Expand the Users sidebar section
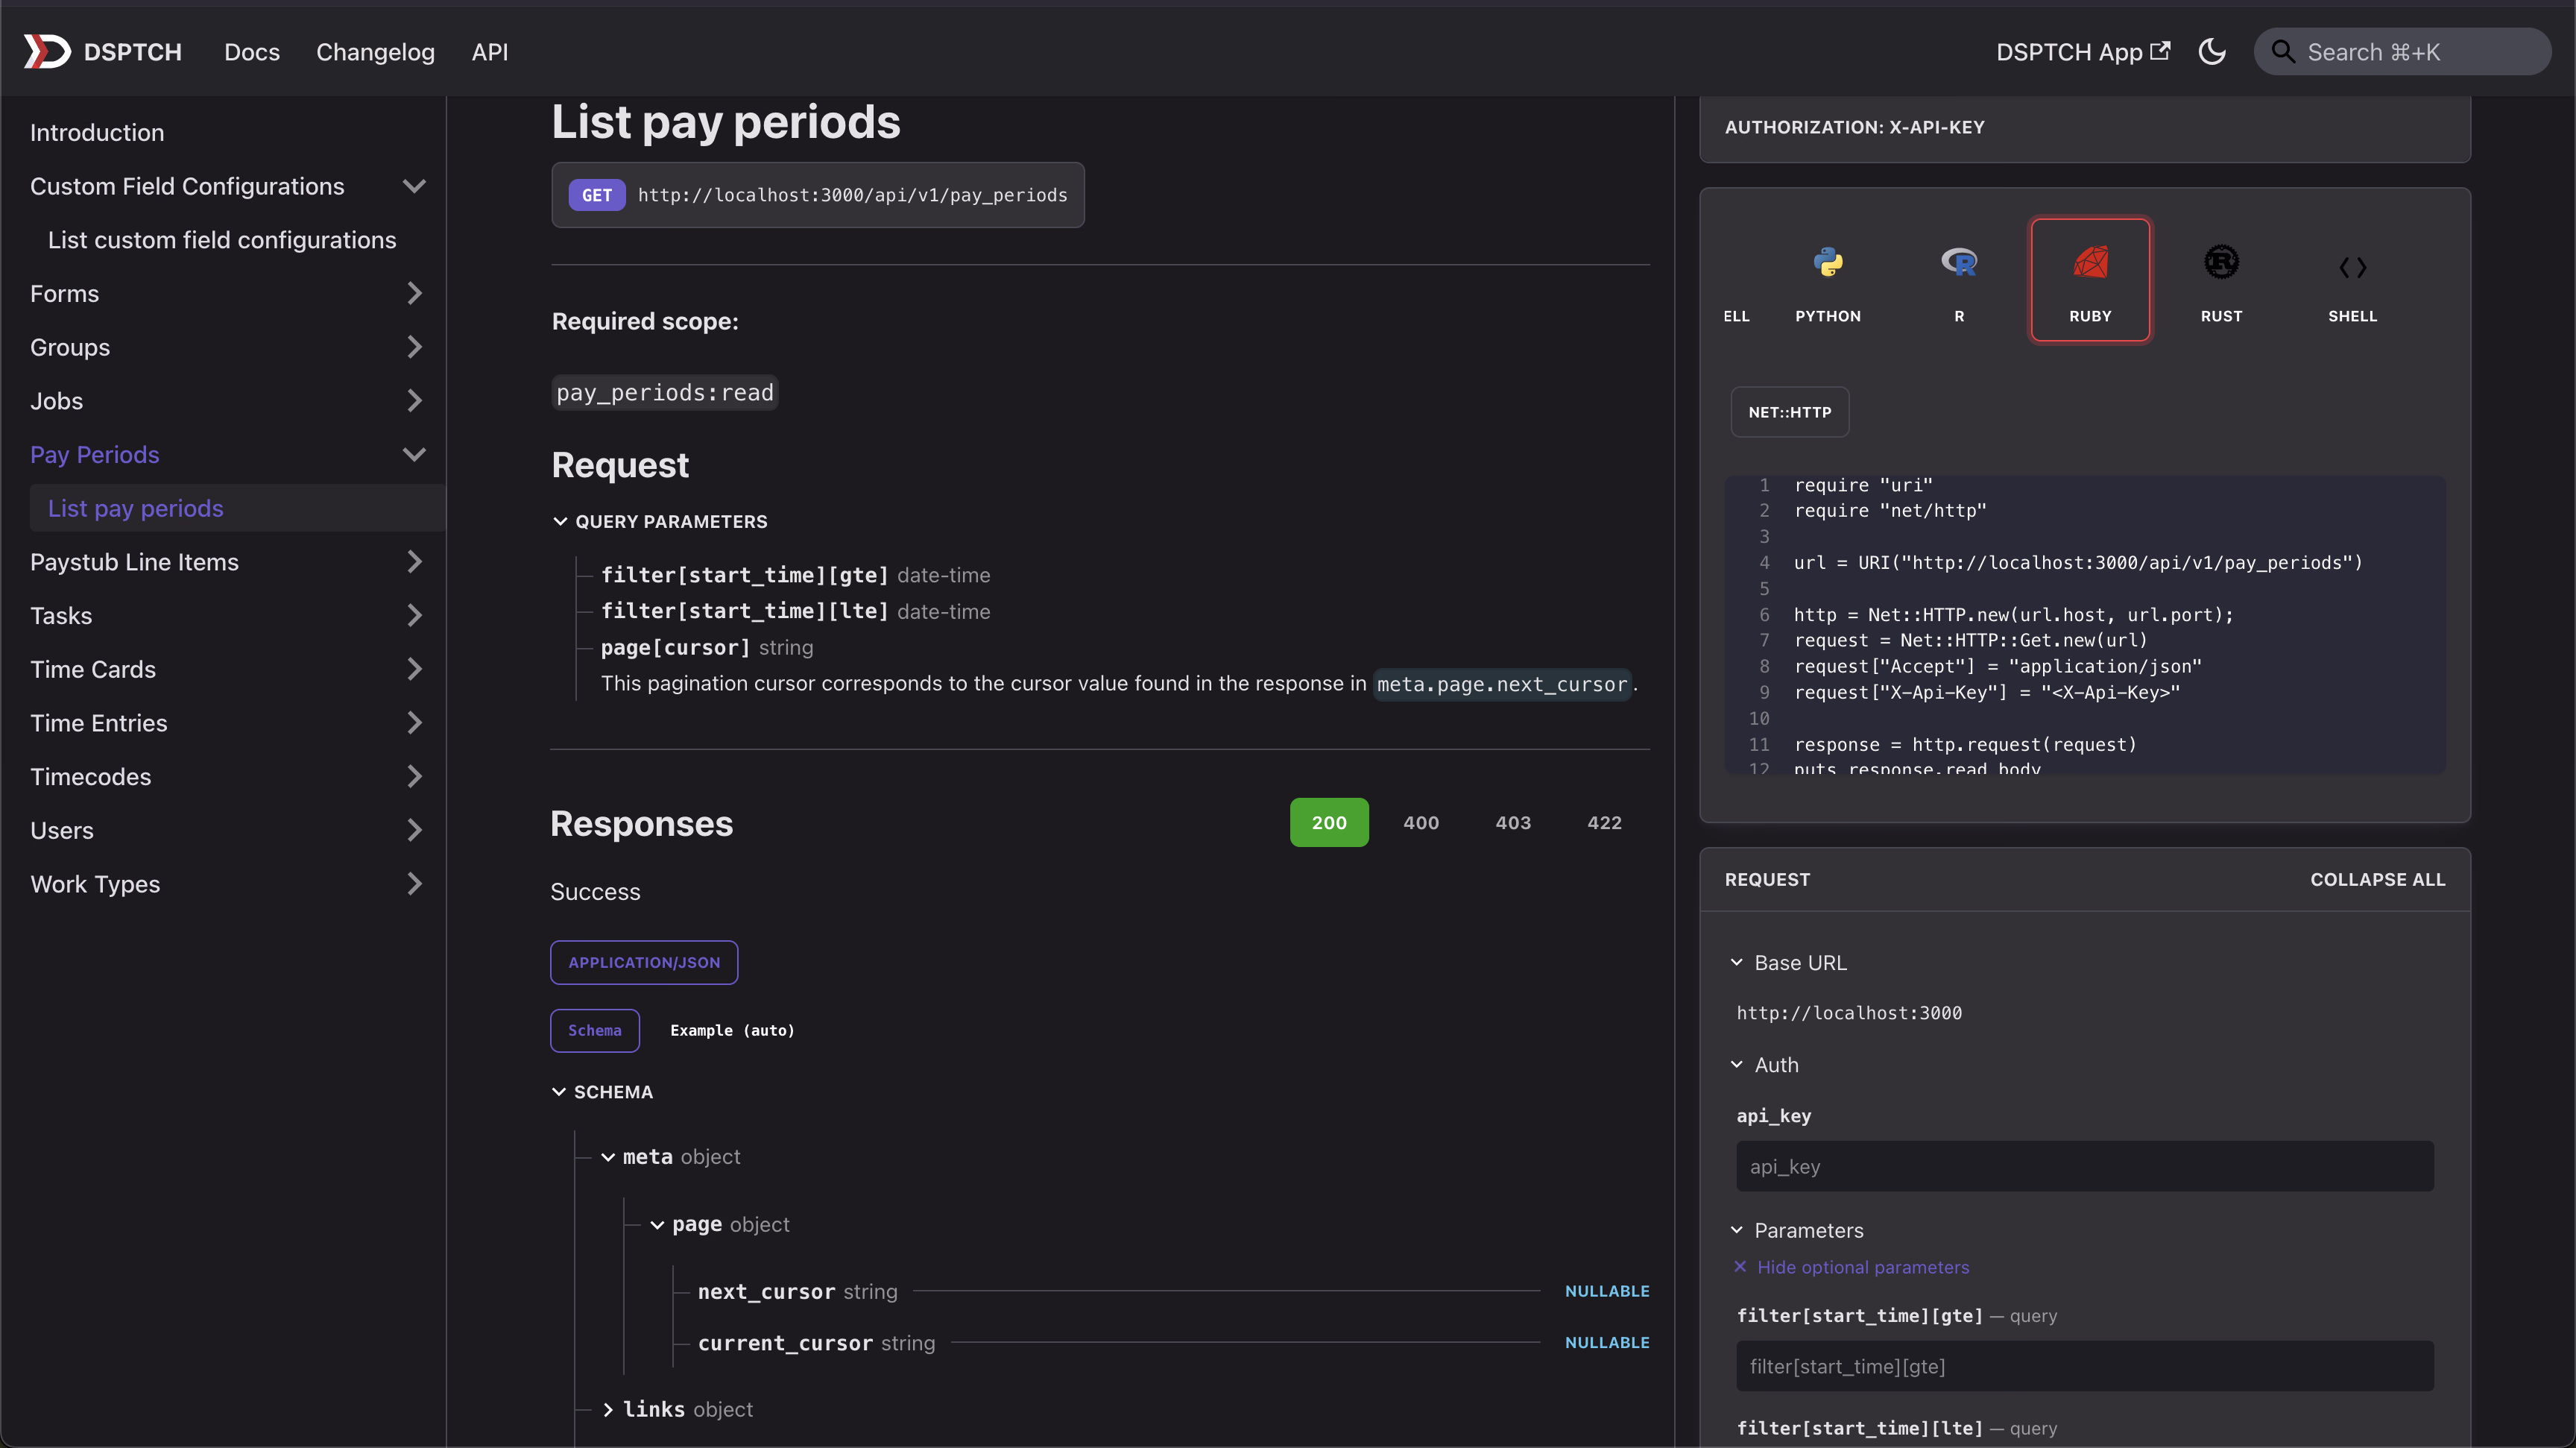Viewport: 2576px width, 1448px height. click(x=414, y=830)
